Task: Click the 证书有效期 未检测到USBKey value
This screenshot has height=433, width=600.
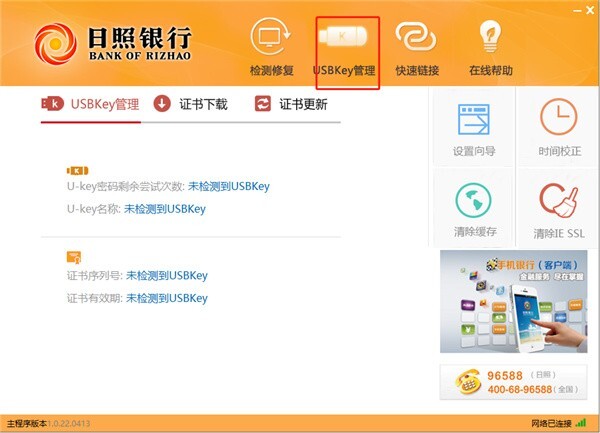Action: pos(167,298)
